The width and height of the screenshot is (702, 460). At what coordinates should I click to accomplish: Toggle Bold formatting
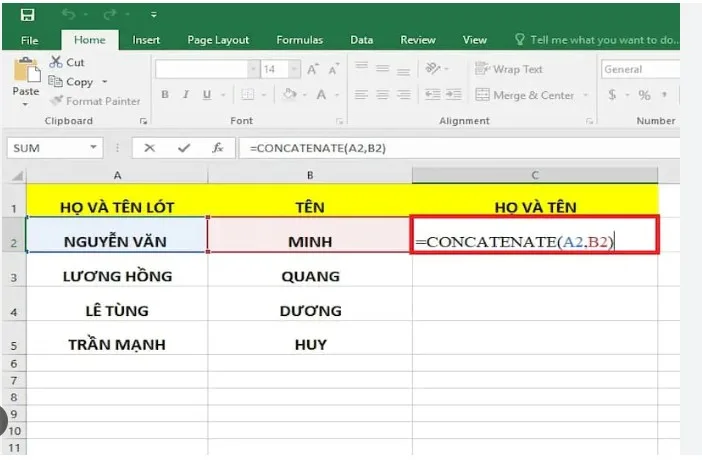[x=165, y=95]
